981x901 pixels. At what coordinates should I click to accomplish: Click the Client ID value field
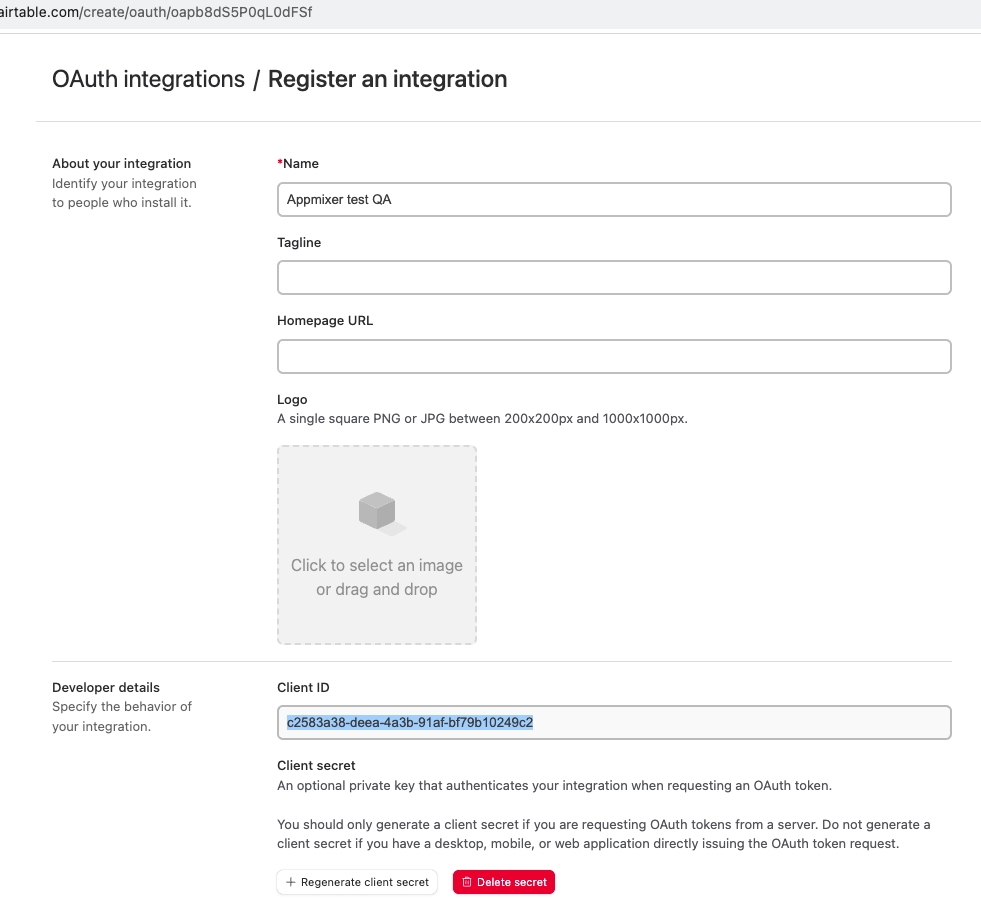613,722
